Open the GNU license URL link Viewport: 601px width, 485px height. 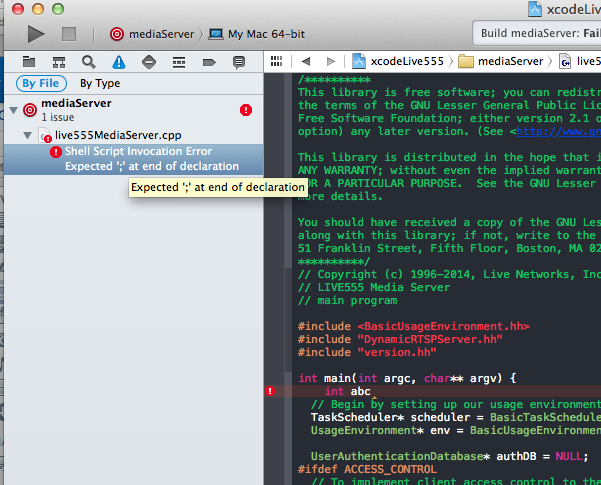tap(558, 131)
